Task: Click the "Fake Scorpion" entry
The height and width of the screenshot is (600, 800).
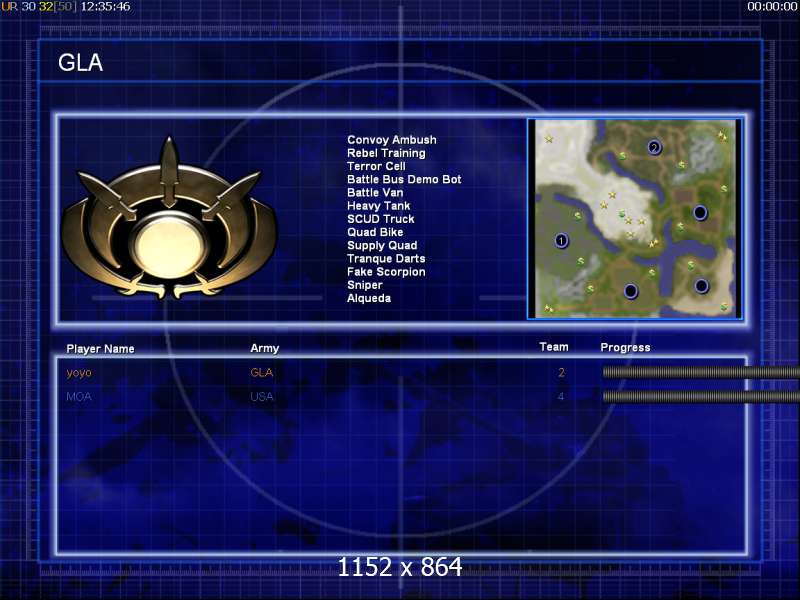Action: click(x=386, y=272)
